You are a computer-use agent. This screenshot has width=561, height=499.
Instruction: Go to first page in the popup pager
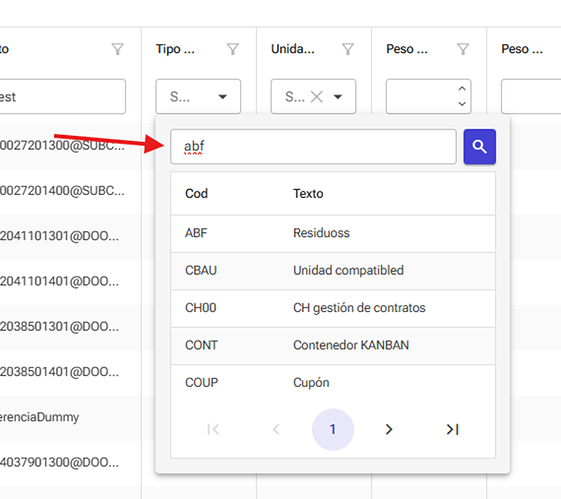pos(213,429)
